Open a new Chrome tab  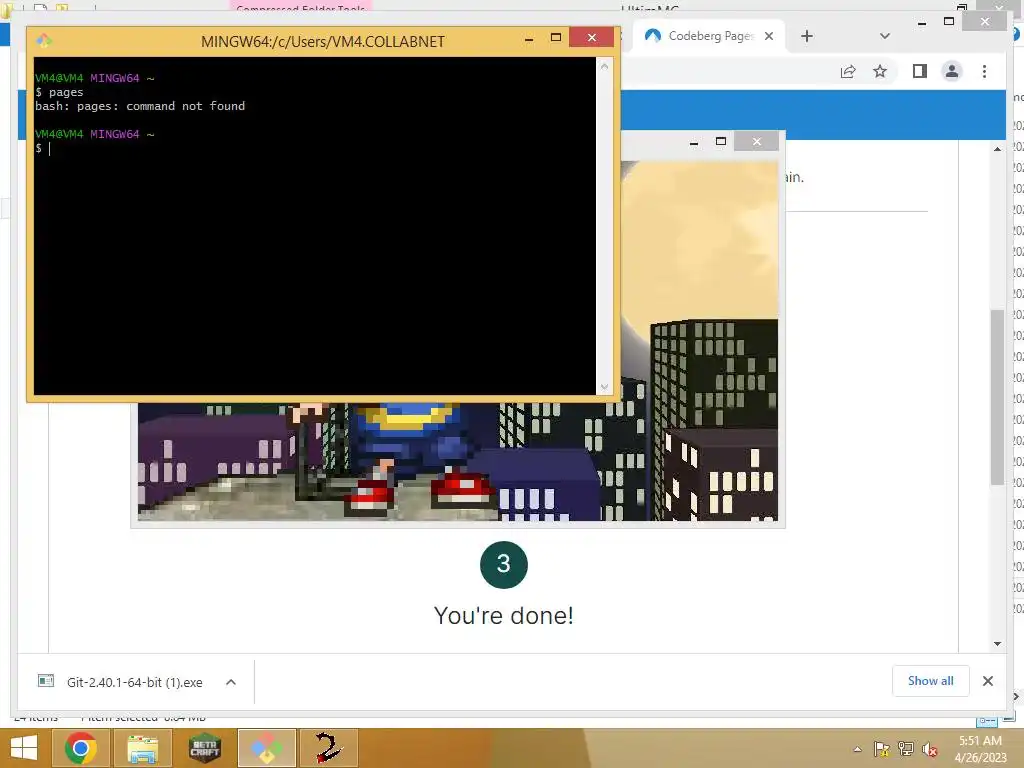[x=807, y=36]
